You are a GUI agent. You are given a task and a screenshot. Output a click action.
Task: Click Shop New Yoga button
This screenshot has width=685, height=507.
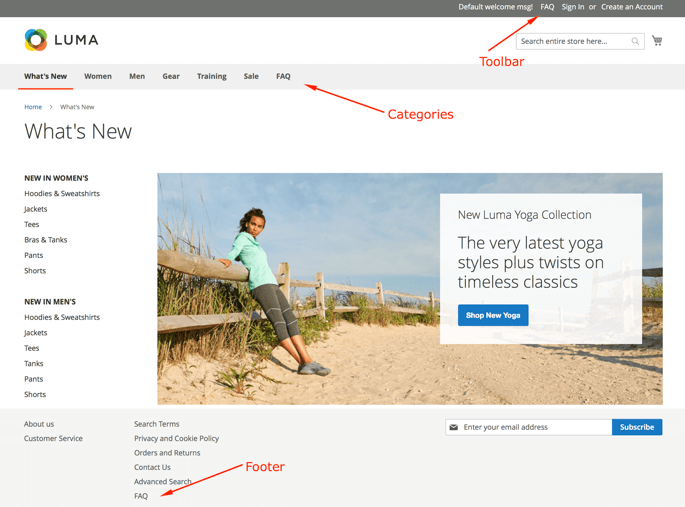[493, 315]
